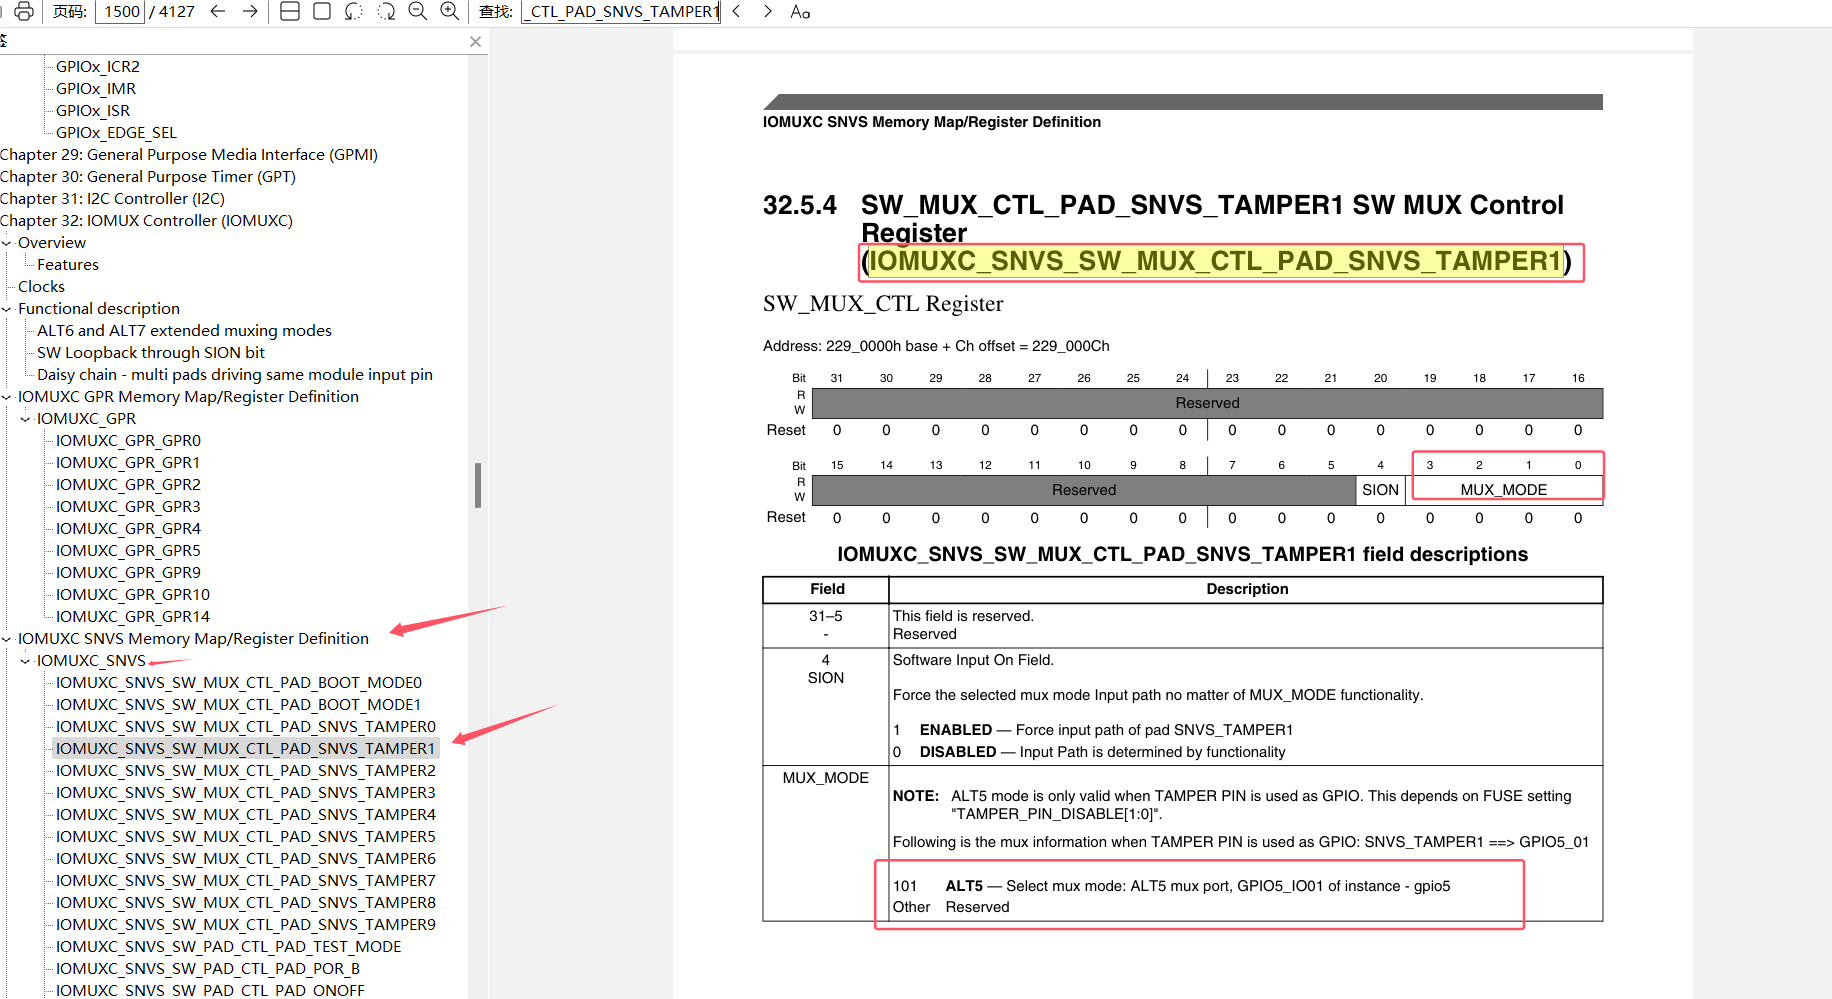Open SW Loopback through SION bit
This screenshot has width=1832, height=999.
[x=151, y=353]
